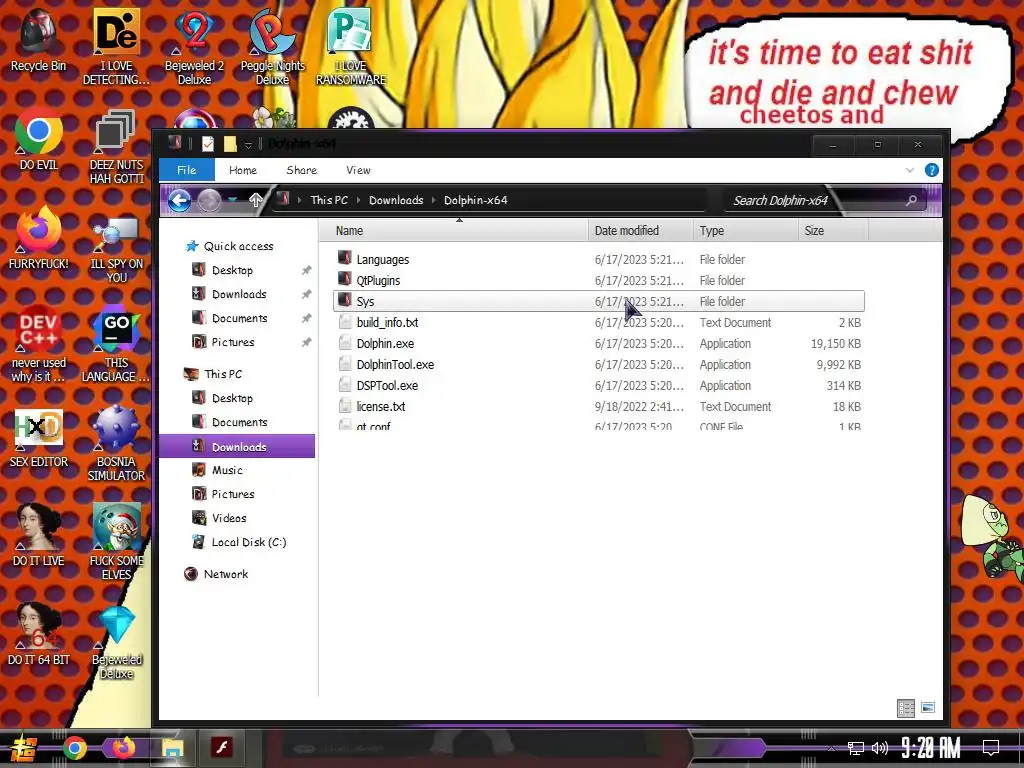
Task: Open the DEEZ NUTS HAH GOTTI shortcut
Action: click(116, 146)
